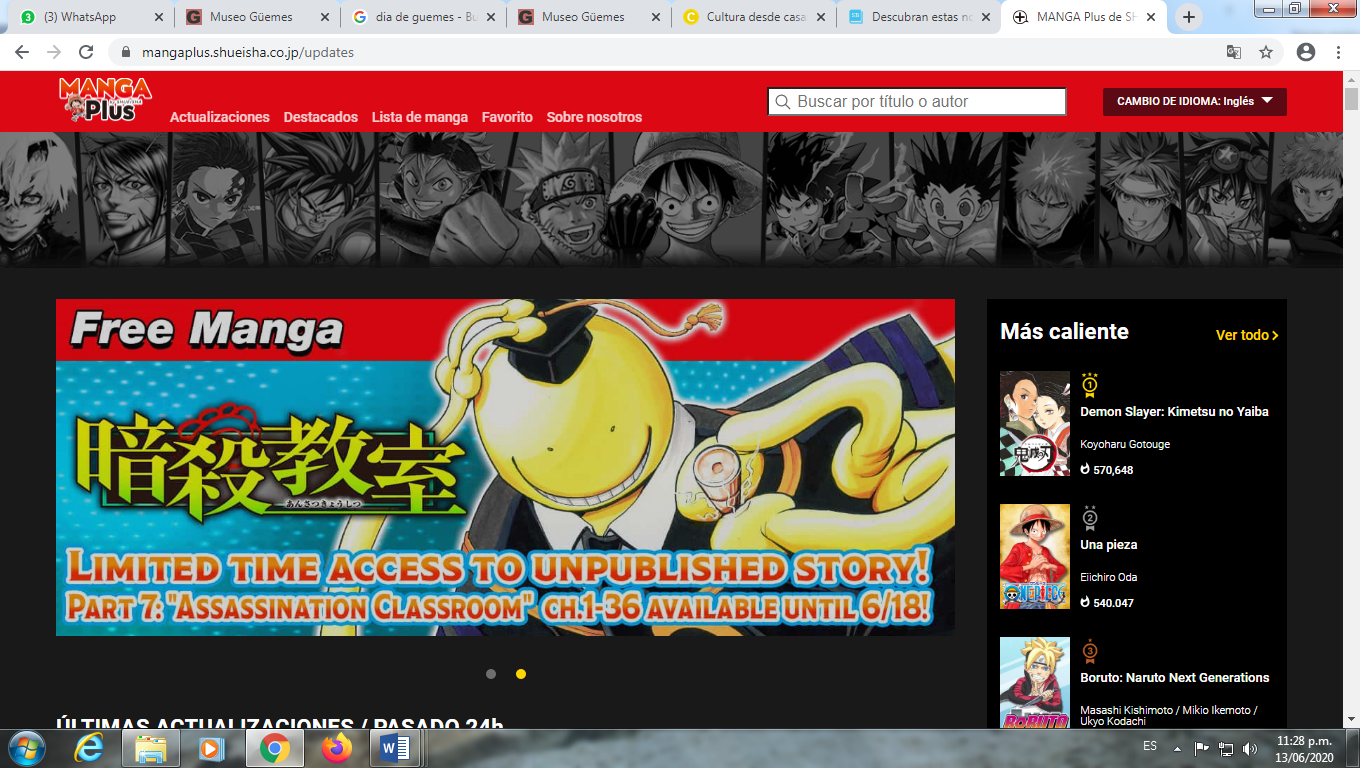Open Boruto: Naruto Next Generations title
Viewport: 1360px width, 768px height.
[1174, 677]
